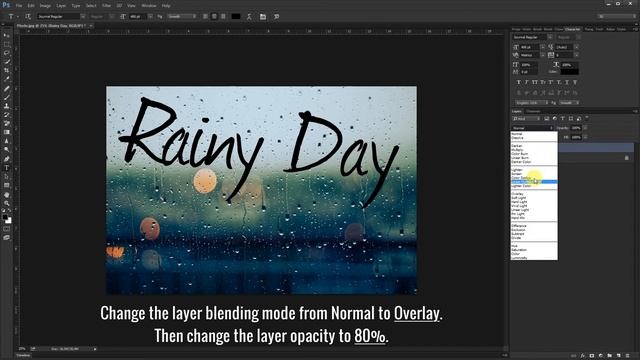Choose Soft Light from the blend mode list
The height and width of the screenshot is (360, 640).
tap(519, 198)
